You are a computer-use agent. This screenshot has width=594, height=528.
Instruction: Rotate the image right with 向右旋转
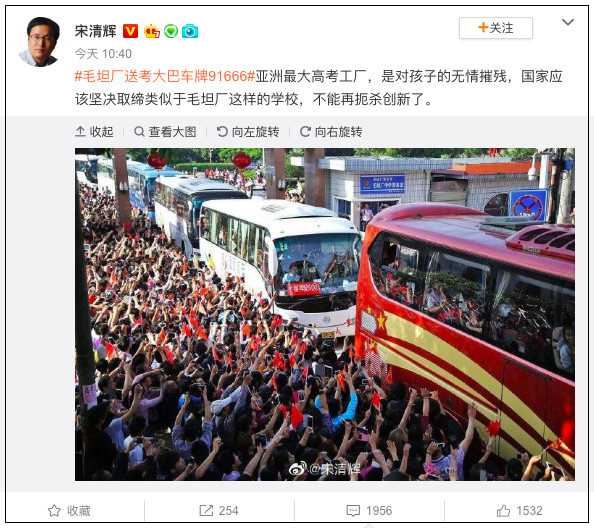click(x=331, y=131)
